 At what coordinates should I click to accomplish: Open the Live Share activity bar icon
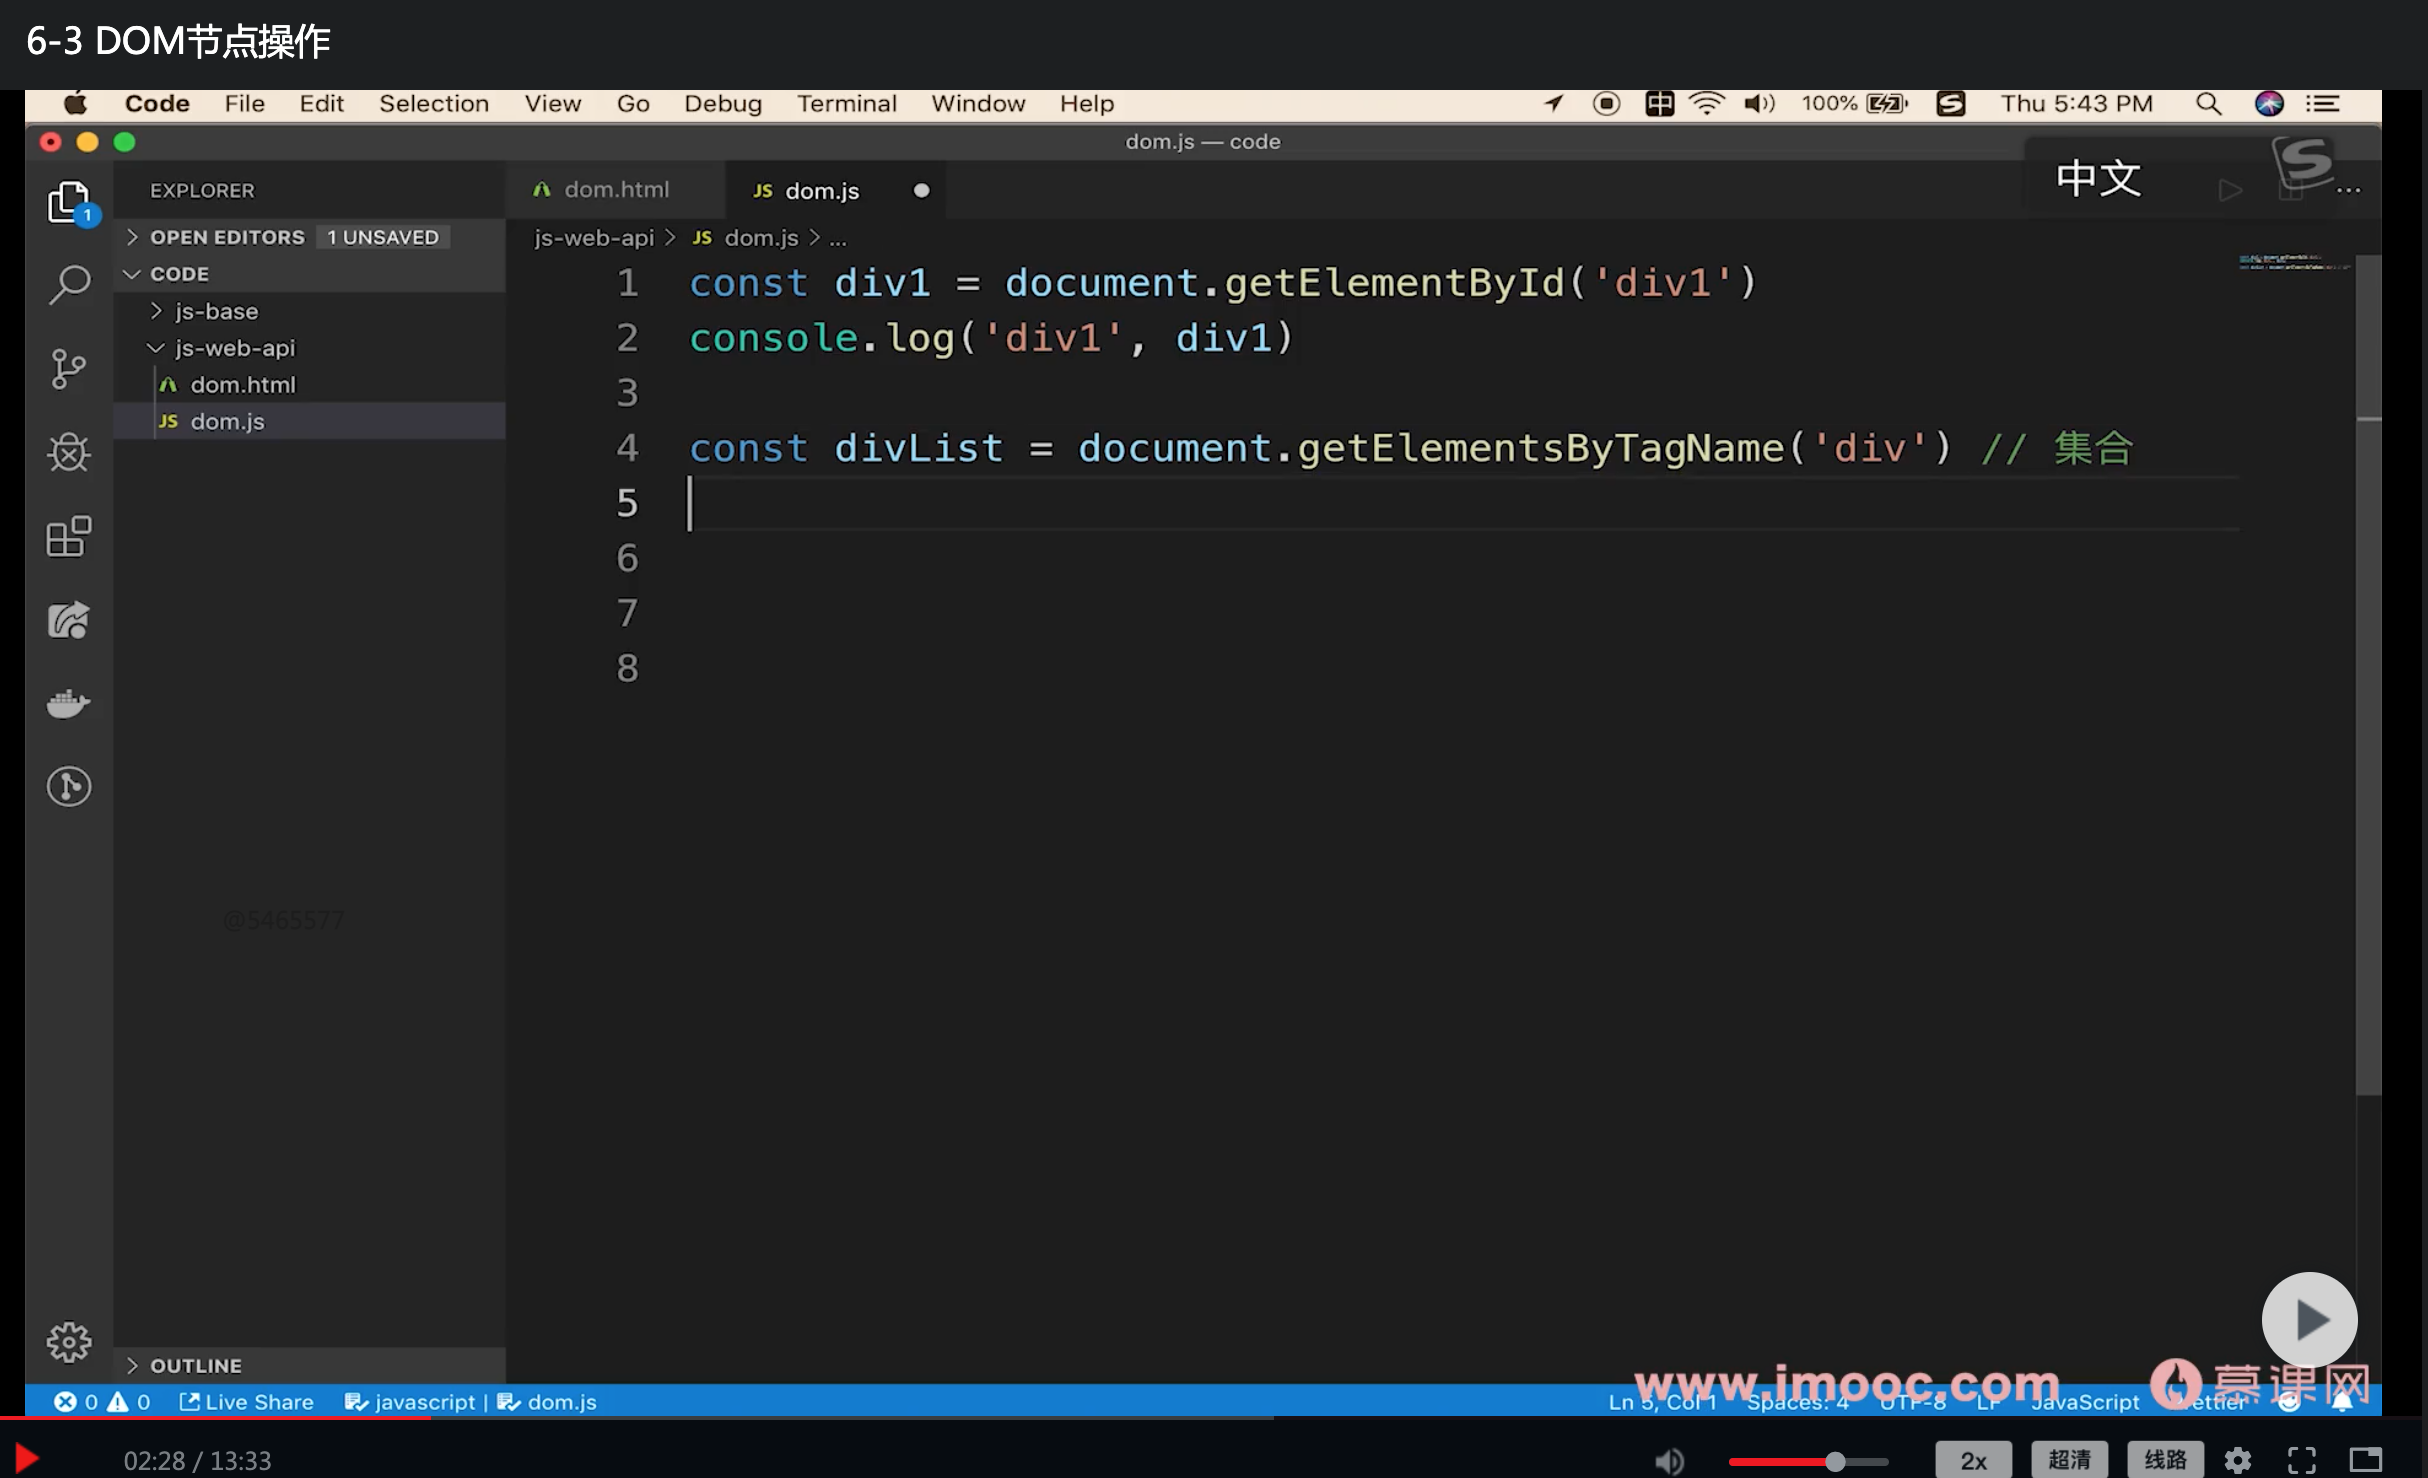(69, 621)
